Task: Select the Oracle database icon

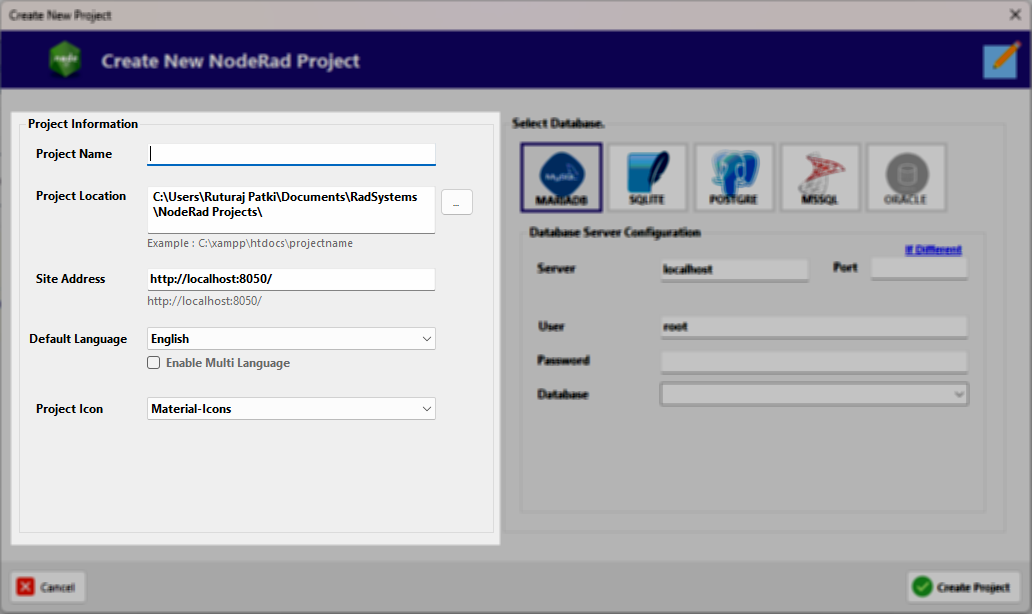Action: point(906,178)
